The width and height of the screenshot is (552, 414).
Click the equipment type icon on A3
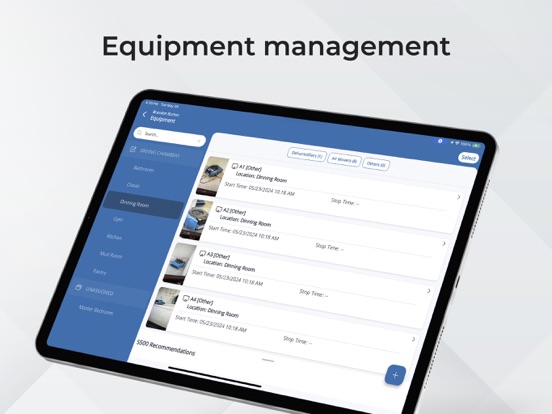pyautogui.click(x=202, y=253)
